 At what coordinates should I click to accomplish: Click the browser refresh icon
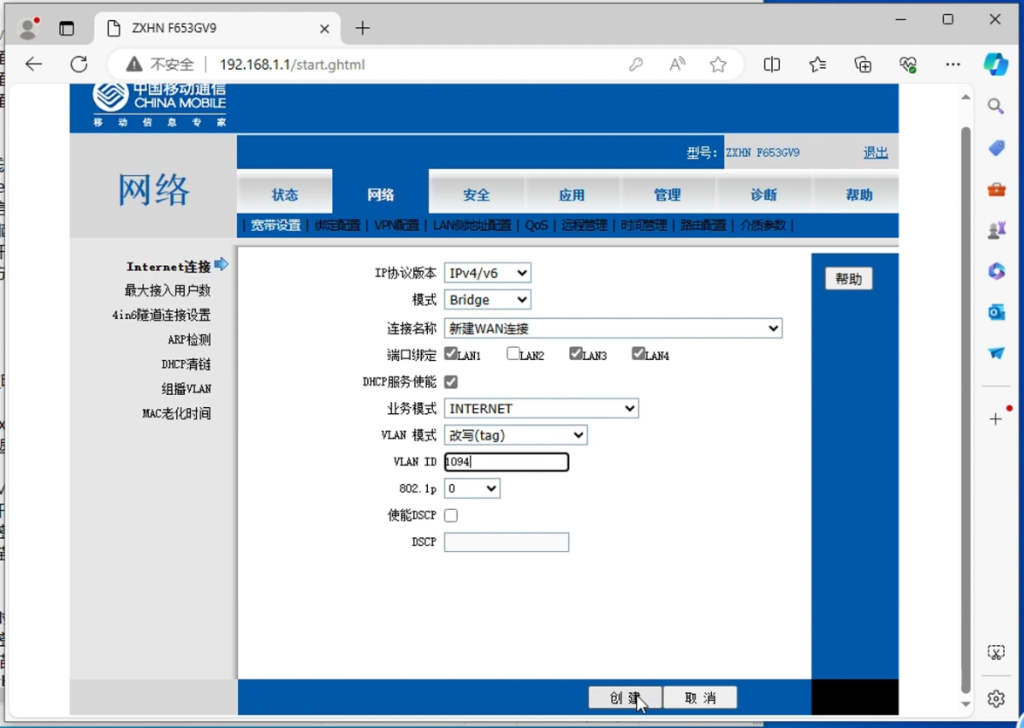[79, 64]
